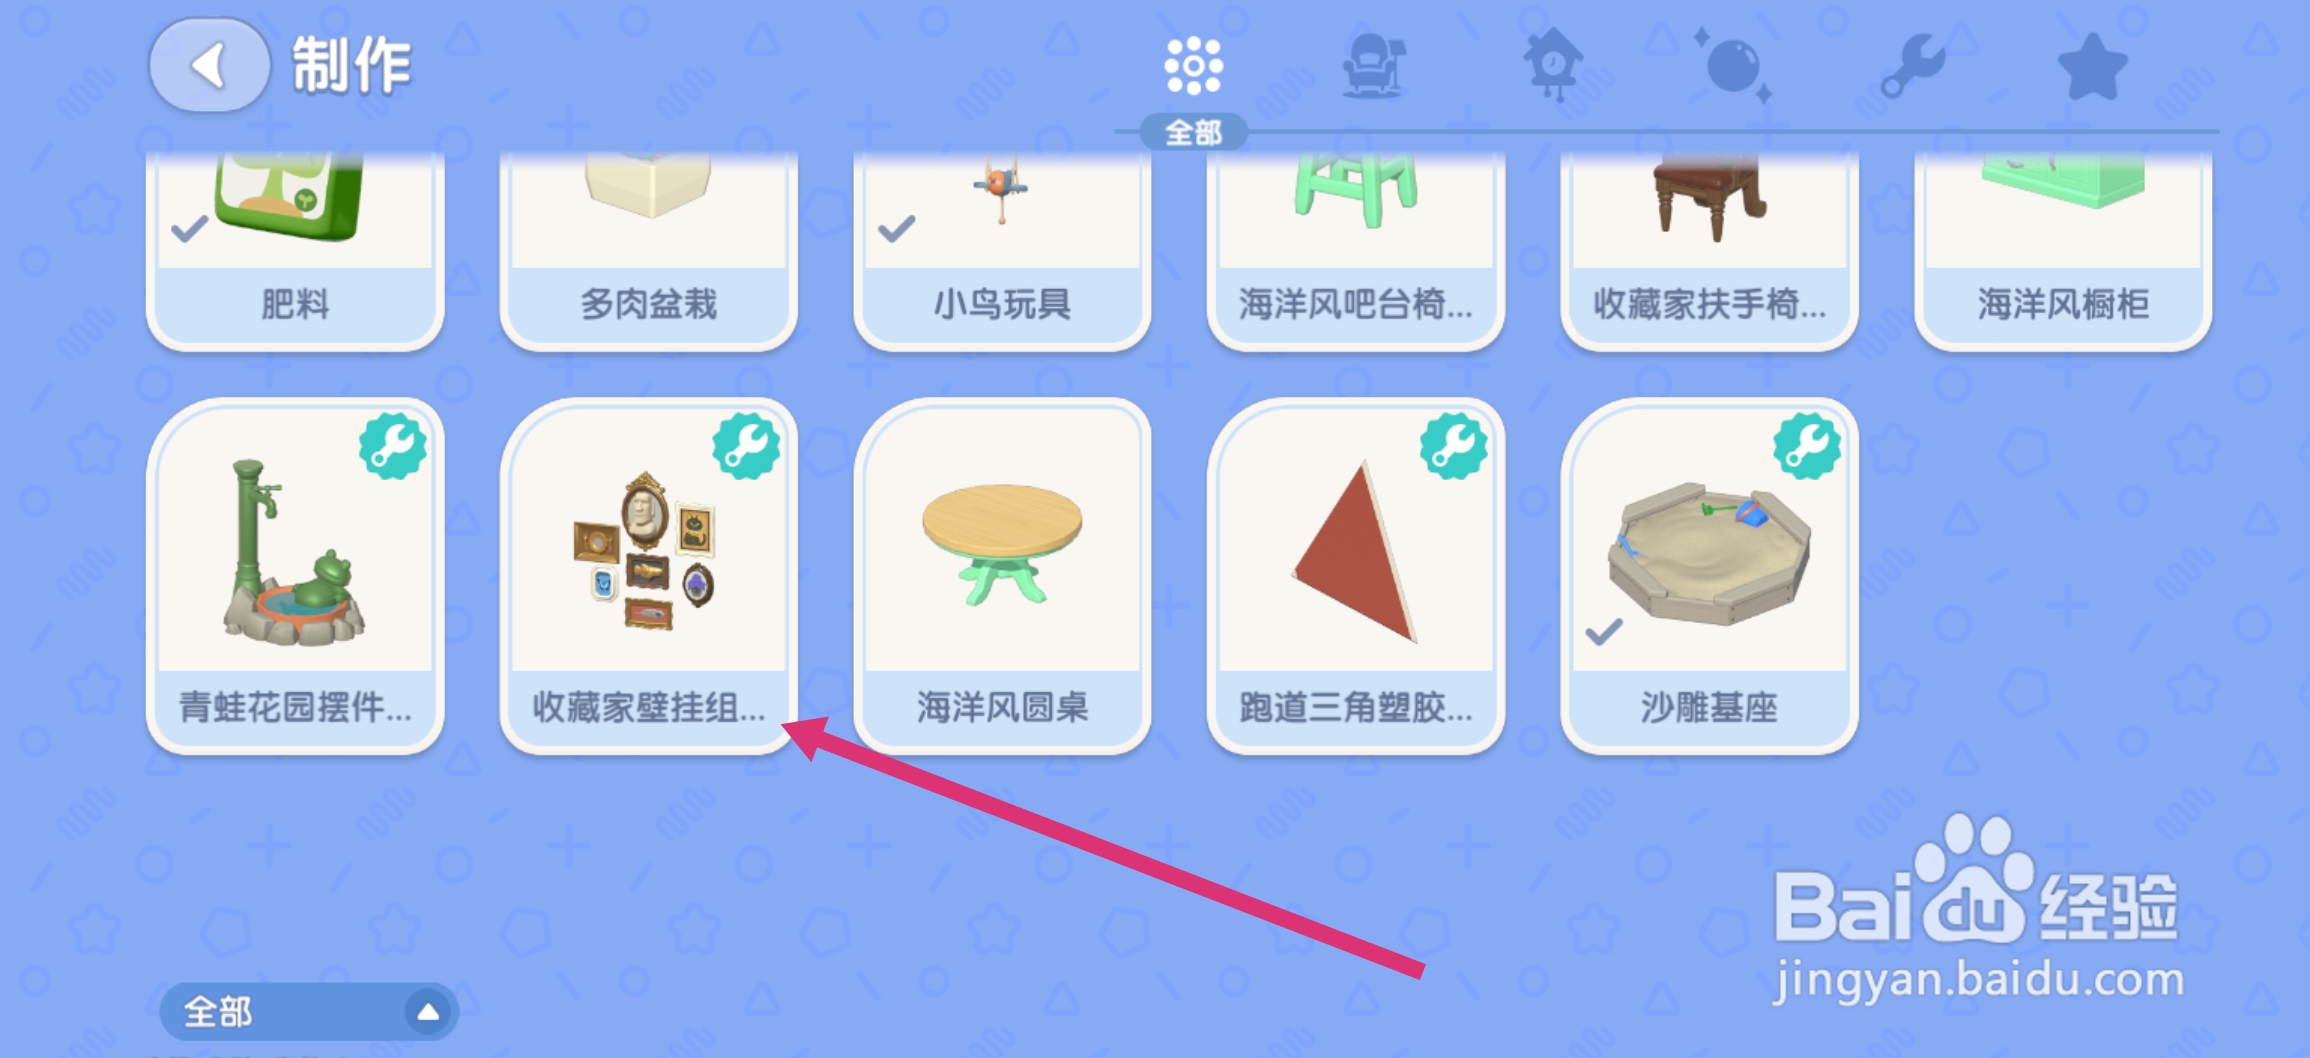
Task: Open the armchair furniture category
Action: pos(1373,66)
